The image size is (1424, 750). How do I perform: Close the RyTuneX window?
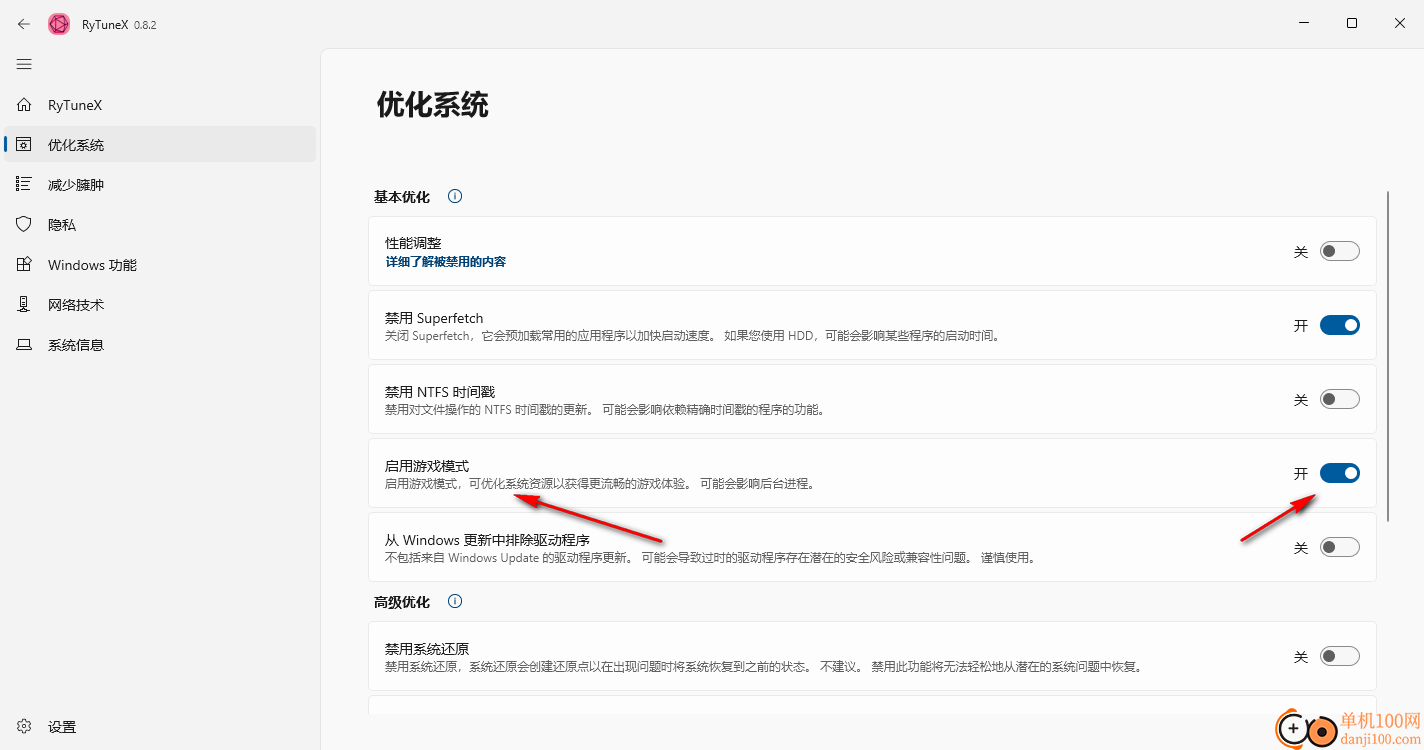click(1400, 23)
